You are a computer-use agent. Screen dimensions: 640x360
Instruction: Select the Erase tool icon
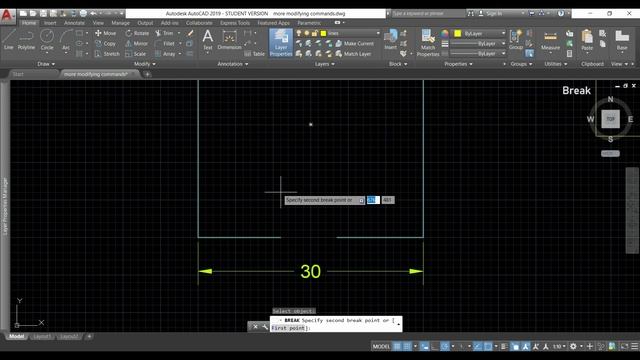[190, 33]
